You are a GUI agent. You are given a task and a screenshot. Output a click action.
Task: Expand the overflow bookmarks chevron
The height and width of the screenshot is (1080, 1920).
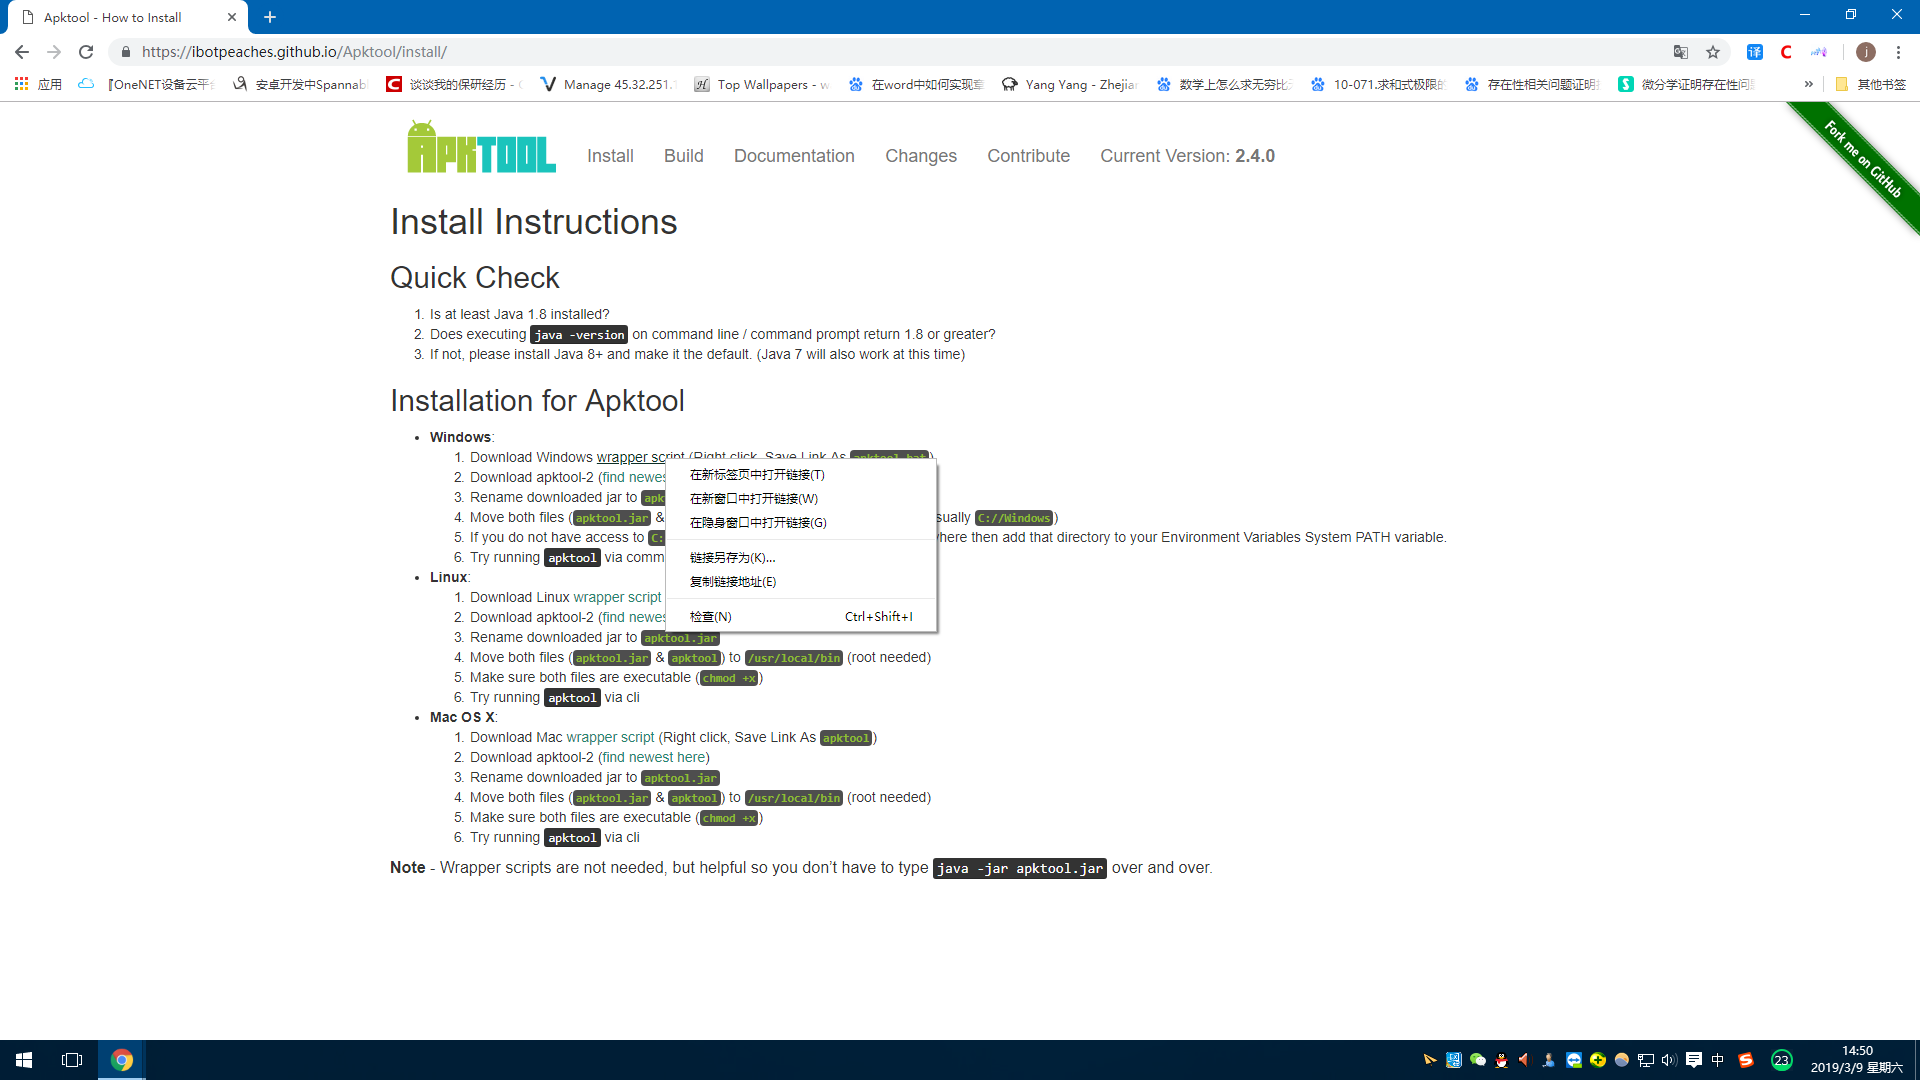coord(1809,84)
